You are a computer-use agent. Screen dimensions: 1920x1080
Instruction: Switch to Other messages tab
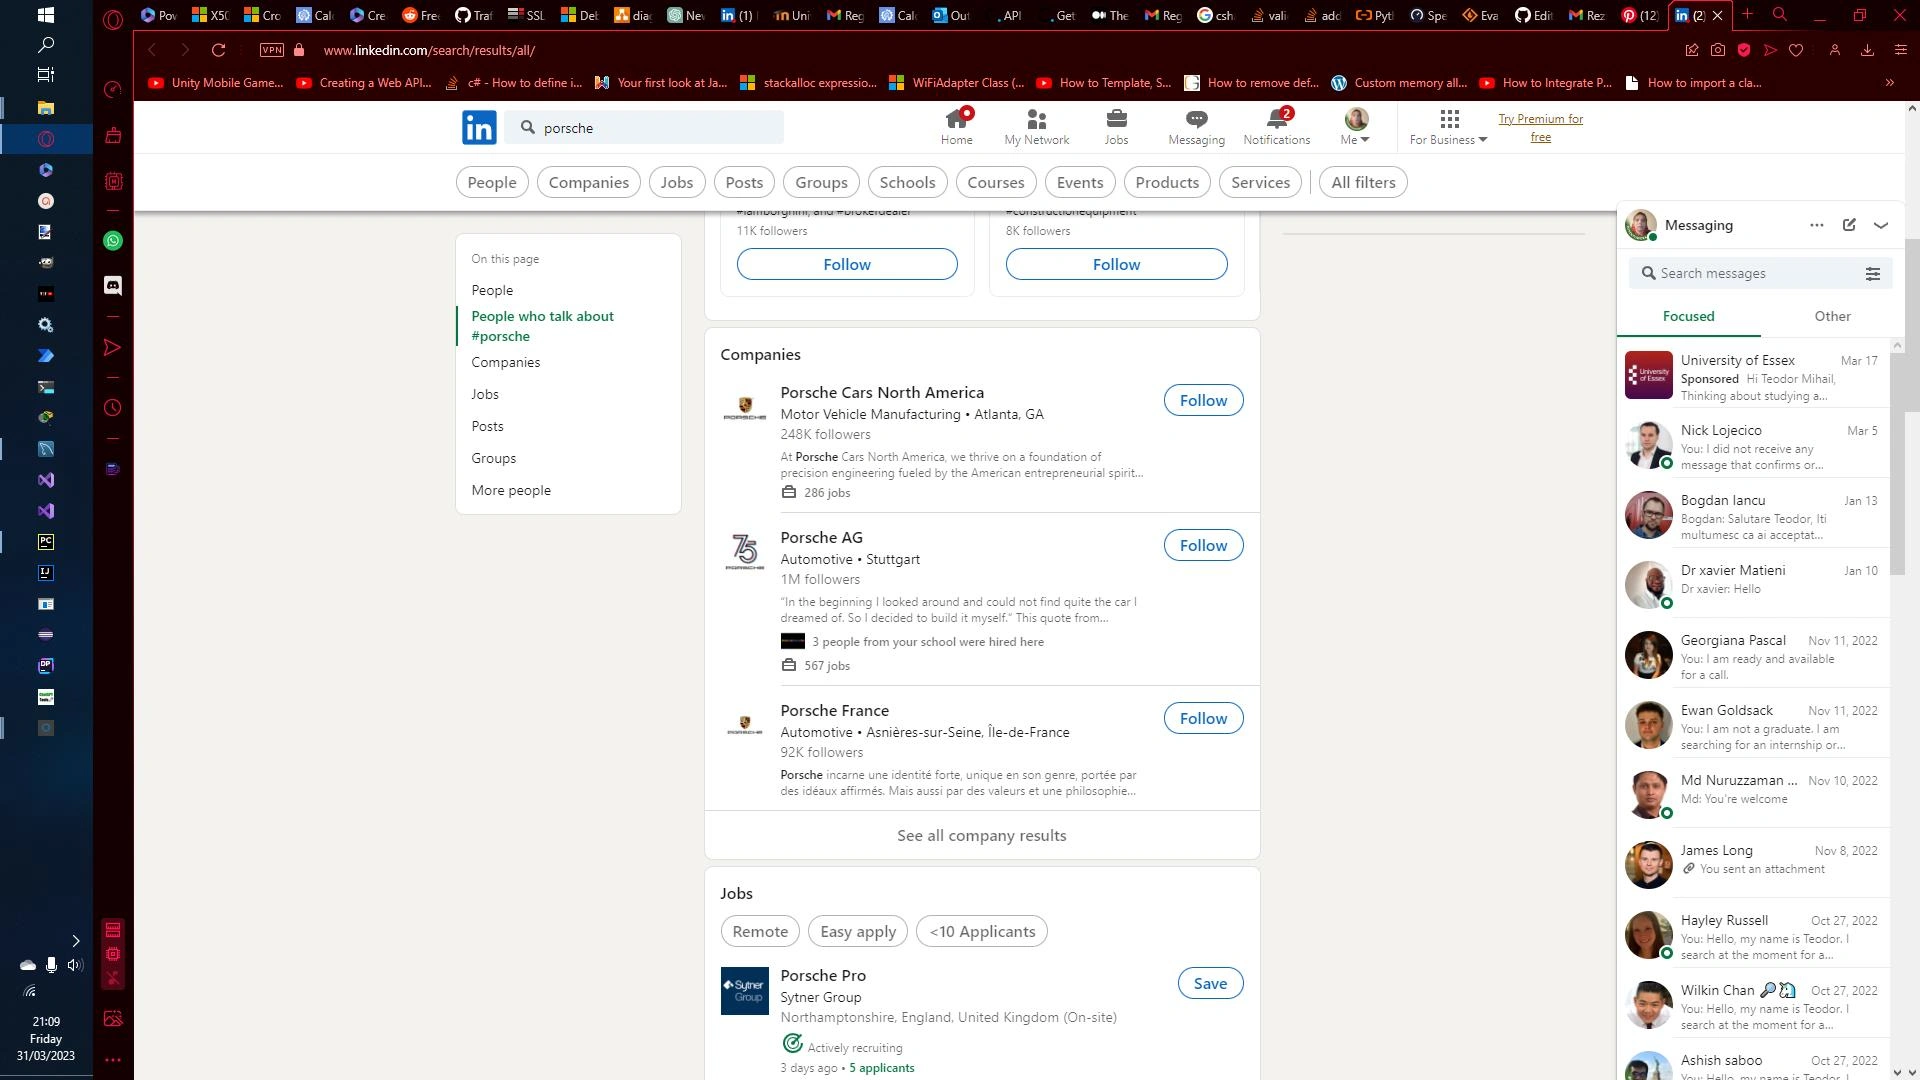1833,316
